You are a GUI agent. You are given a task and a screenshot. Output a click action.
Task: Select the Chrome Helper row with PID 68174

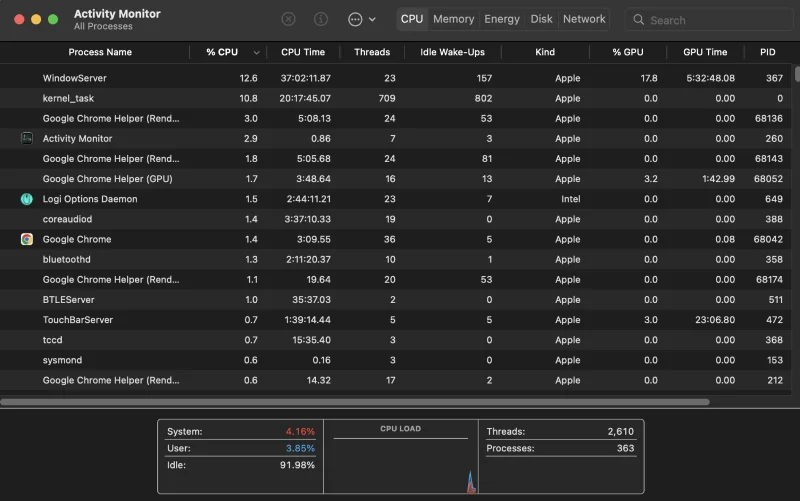tap(396, 280)
